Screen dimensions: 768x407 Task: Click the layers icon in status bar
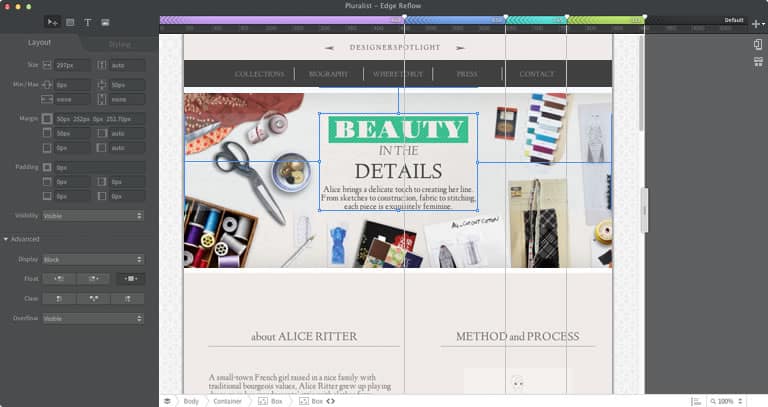pyautogui.click(x=168, y=400)
